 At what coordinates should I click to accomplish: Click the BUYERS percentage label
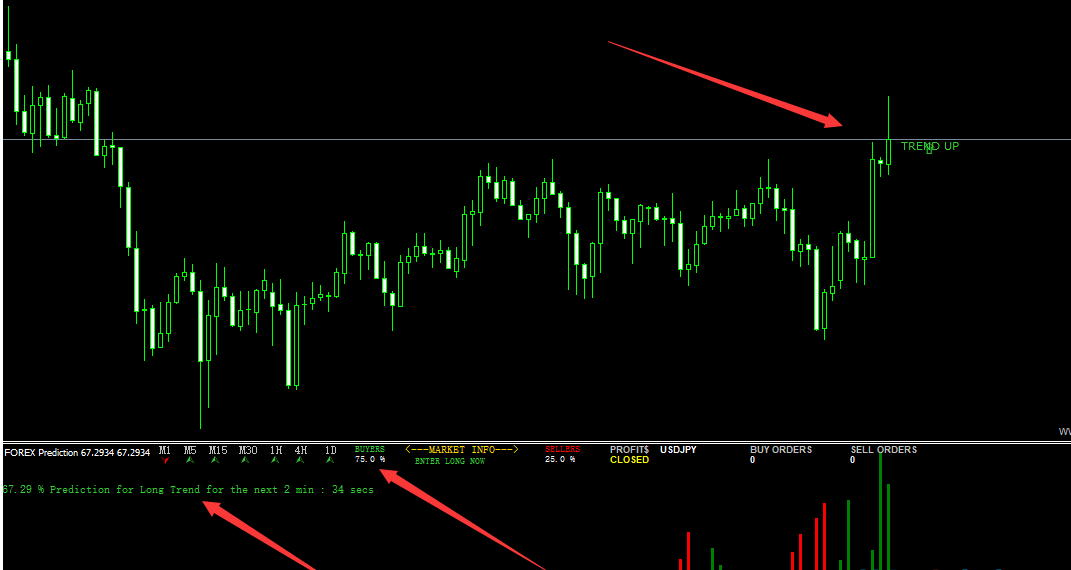tap(369, 460)
